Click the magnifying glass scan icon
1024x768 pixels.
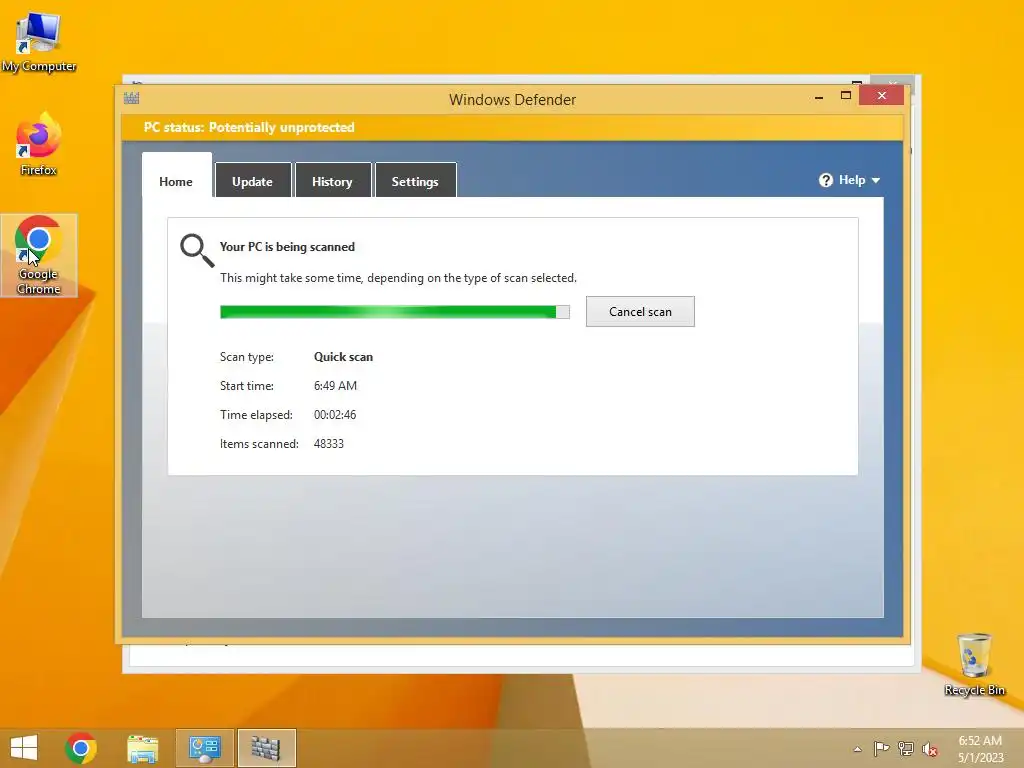(x=197, y=250)
